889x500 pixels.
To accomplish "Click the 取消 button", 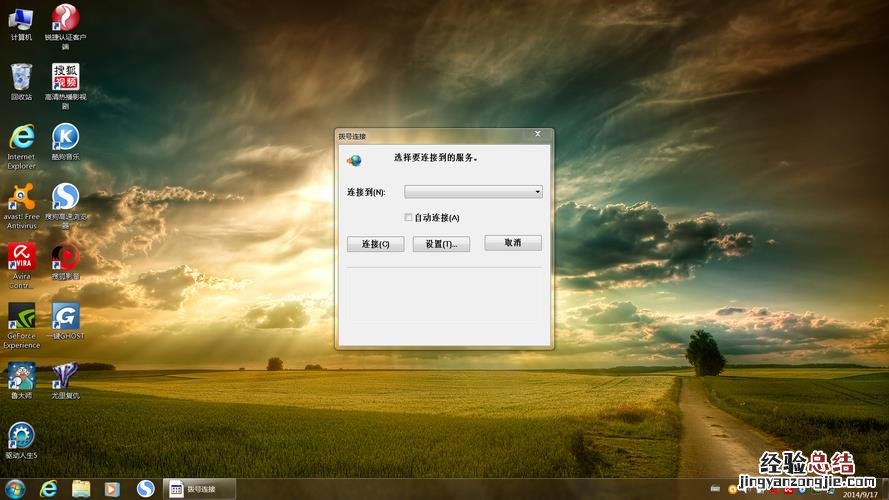I will pos(513,243).
